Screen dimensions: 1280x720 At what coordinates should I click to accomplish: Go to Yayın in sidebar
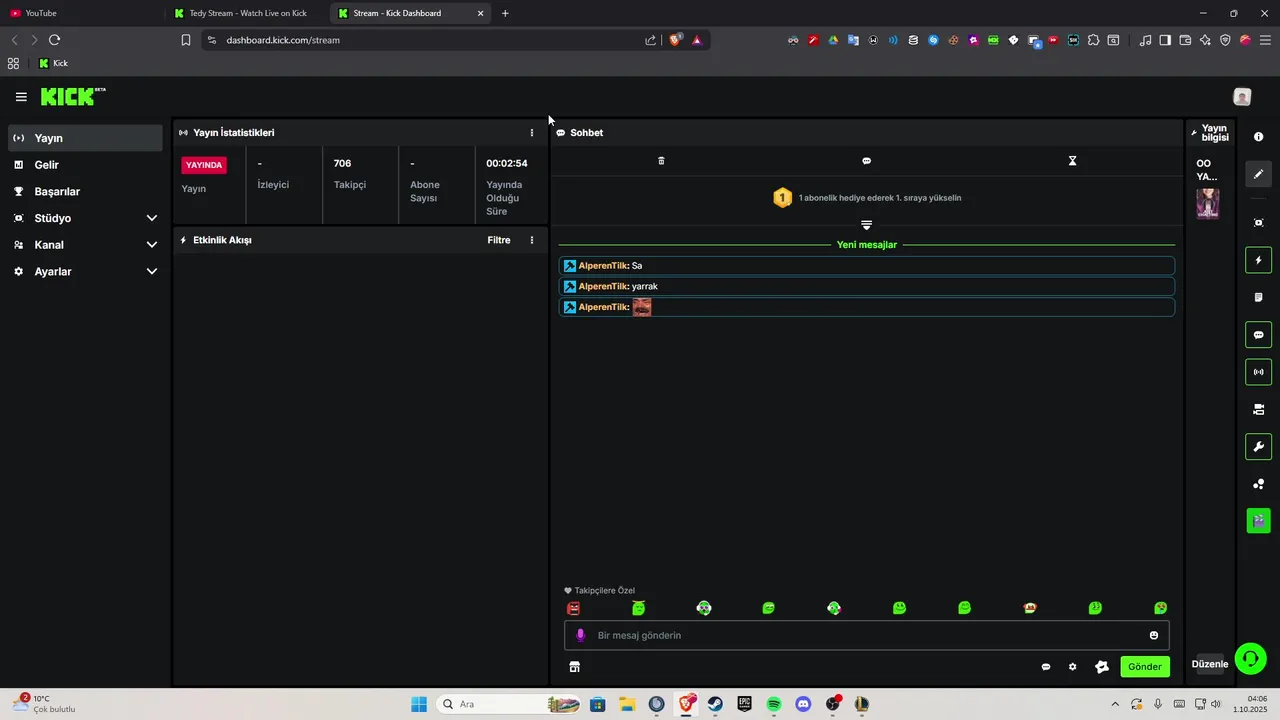(x=85, y=138)
